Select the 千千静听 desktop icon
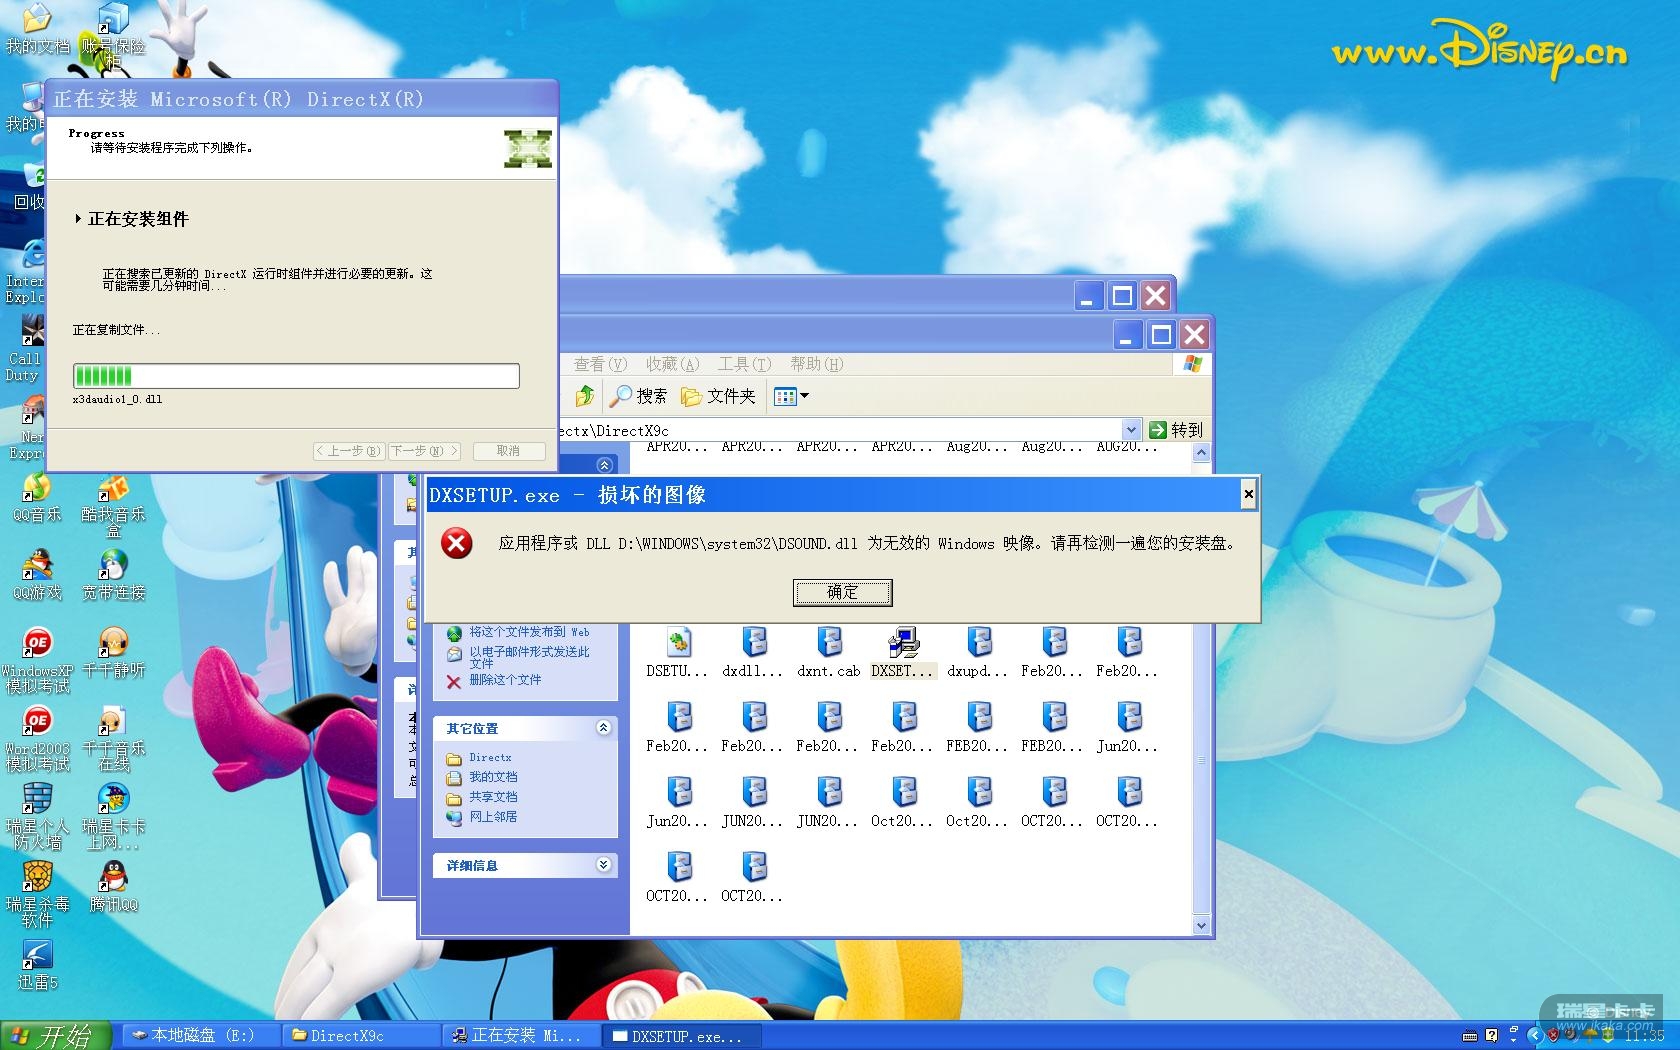Viewport: 1680px width, 1050px height. click(x=113, y=654)
